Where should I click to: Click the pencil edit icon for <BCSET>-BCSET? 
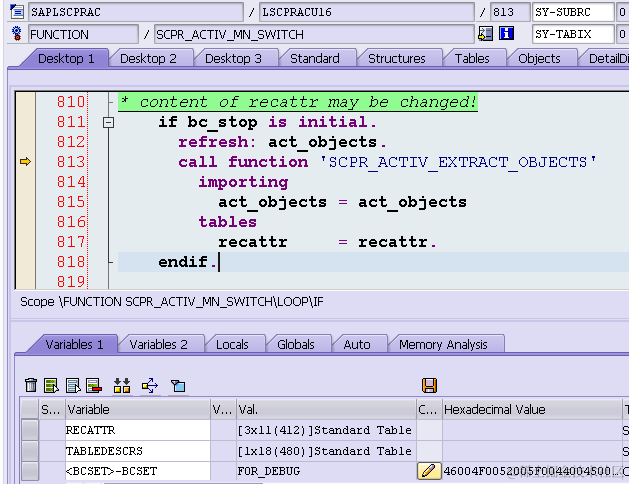pyautogui.click(x=429, y=471)
